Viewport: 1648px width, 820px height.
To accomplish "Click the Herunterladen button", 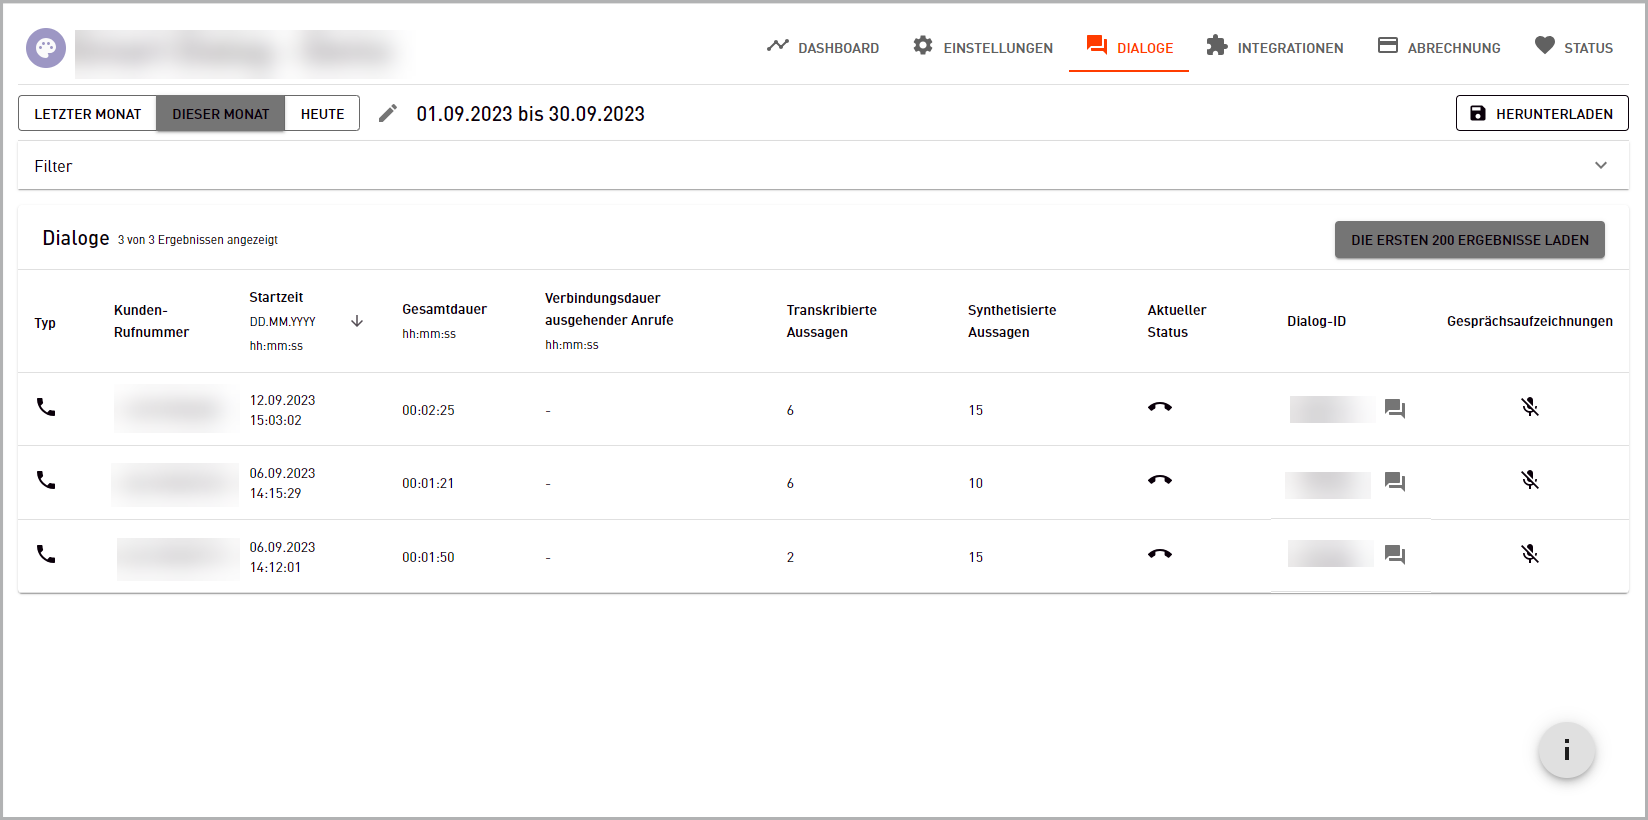I will [x=1542, y=114].
